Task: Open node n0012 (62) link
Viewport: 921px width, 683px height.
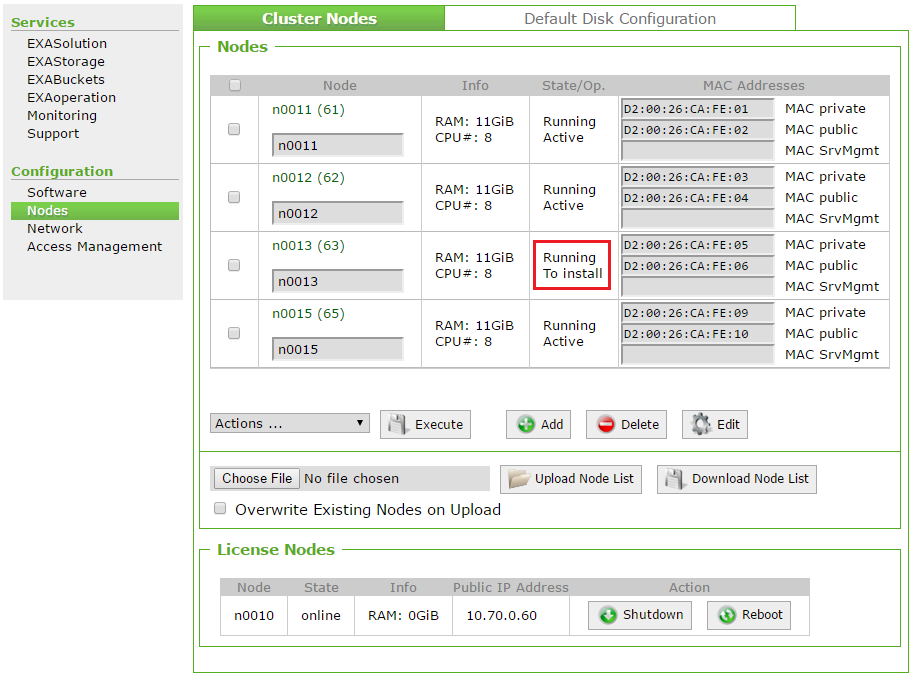Action: point(308,178)
